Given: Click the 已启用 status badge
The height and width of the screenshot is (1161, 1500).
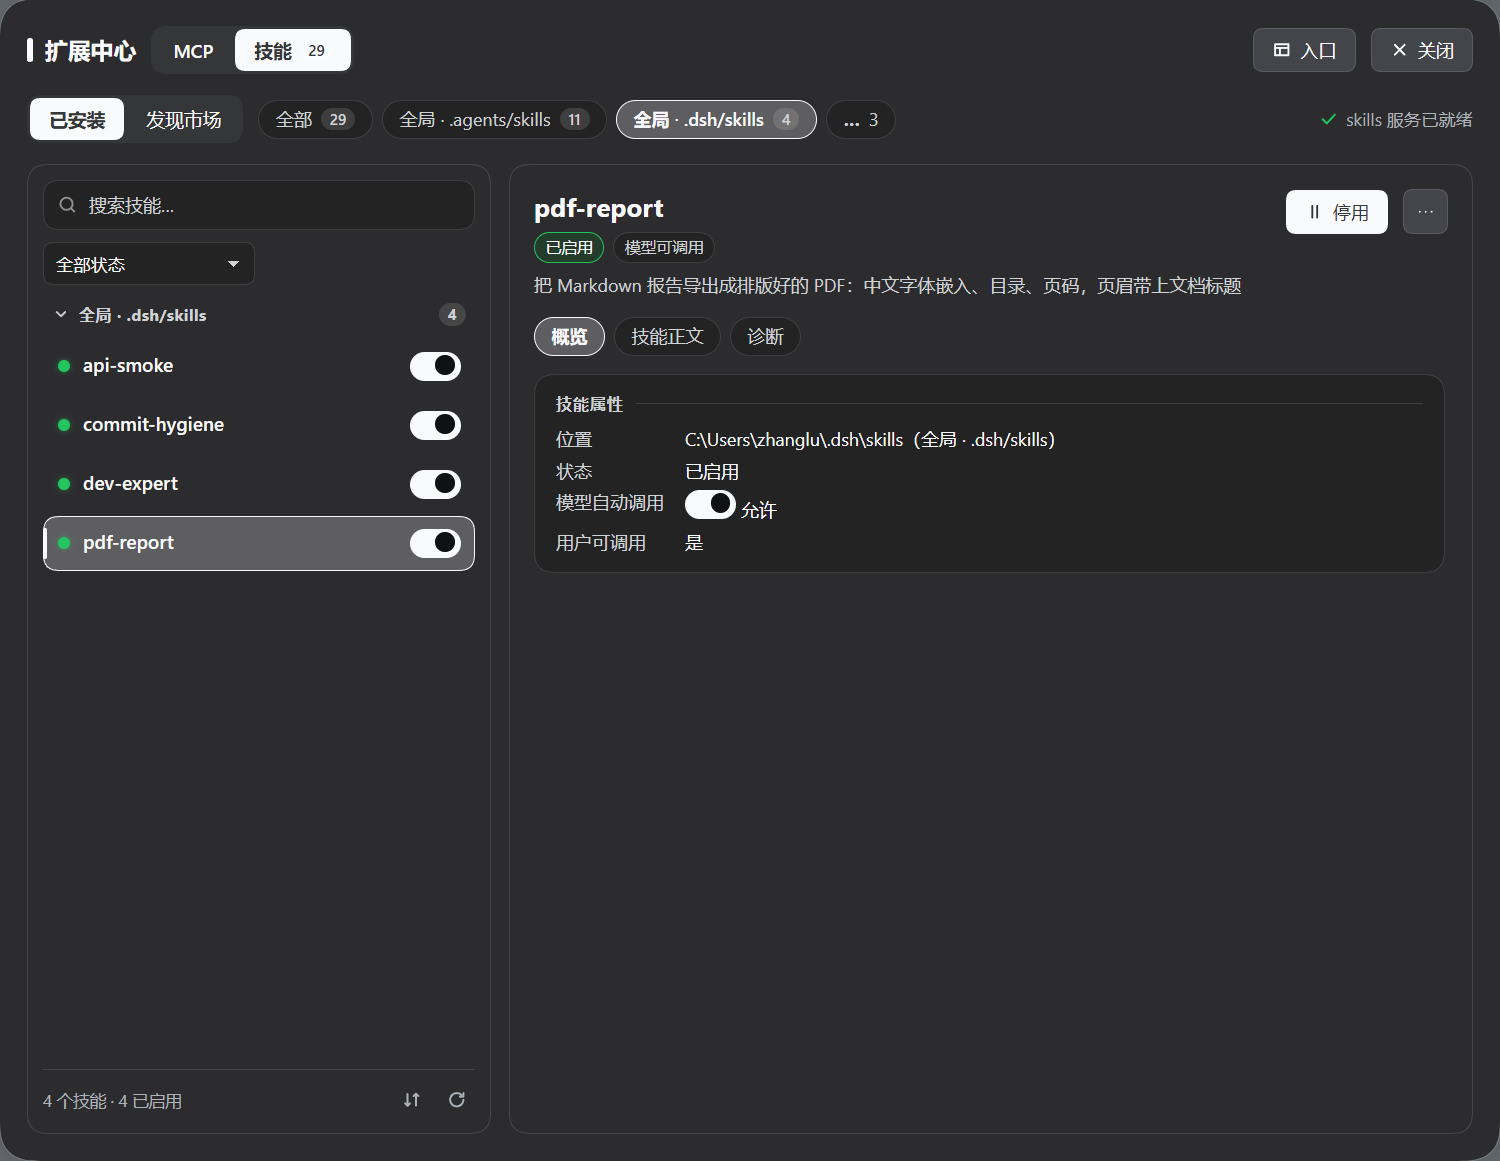Looking at the screenshot, I should point(569,247).
